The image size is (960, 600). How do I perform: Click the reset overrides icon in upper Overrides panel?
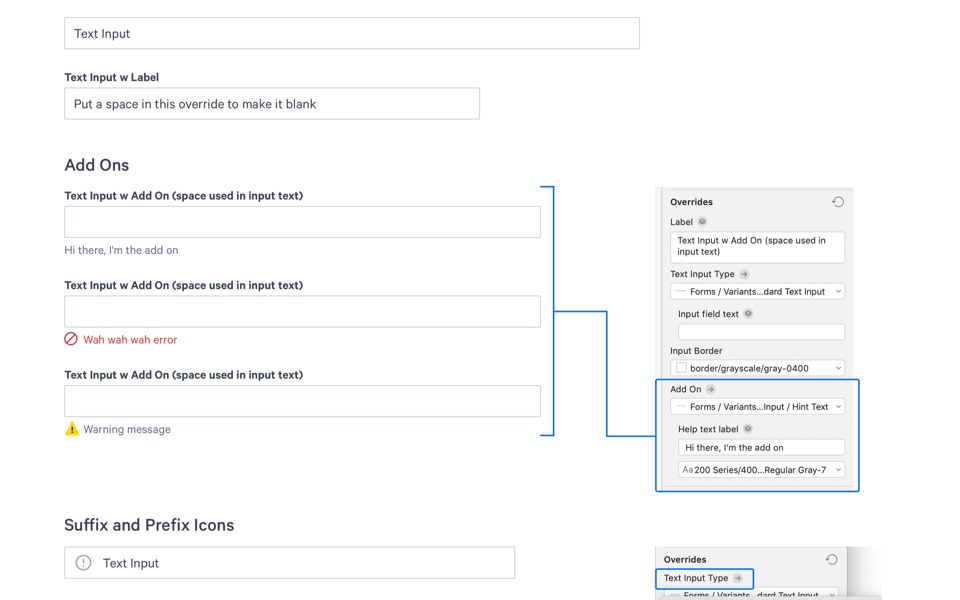(838, 202)
